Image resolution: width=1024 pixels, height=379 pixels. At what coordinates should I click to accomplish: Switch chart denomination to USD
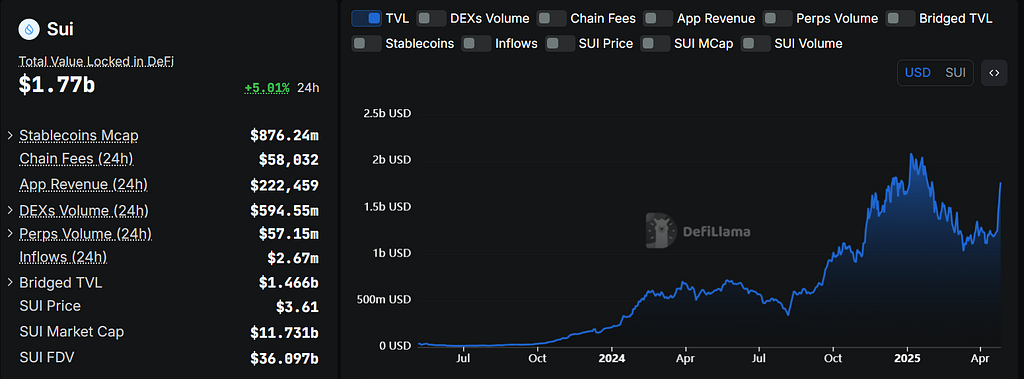point(918,73)
